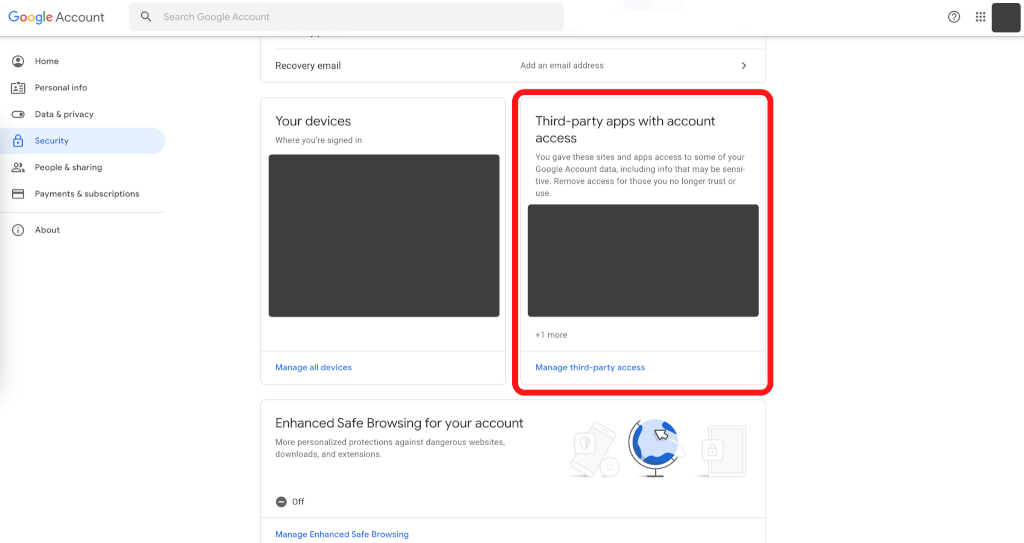Click the Enhanced Safe Browsing Off status
Screen dimensions: 1024x543
(290, 502)
